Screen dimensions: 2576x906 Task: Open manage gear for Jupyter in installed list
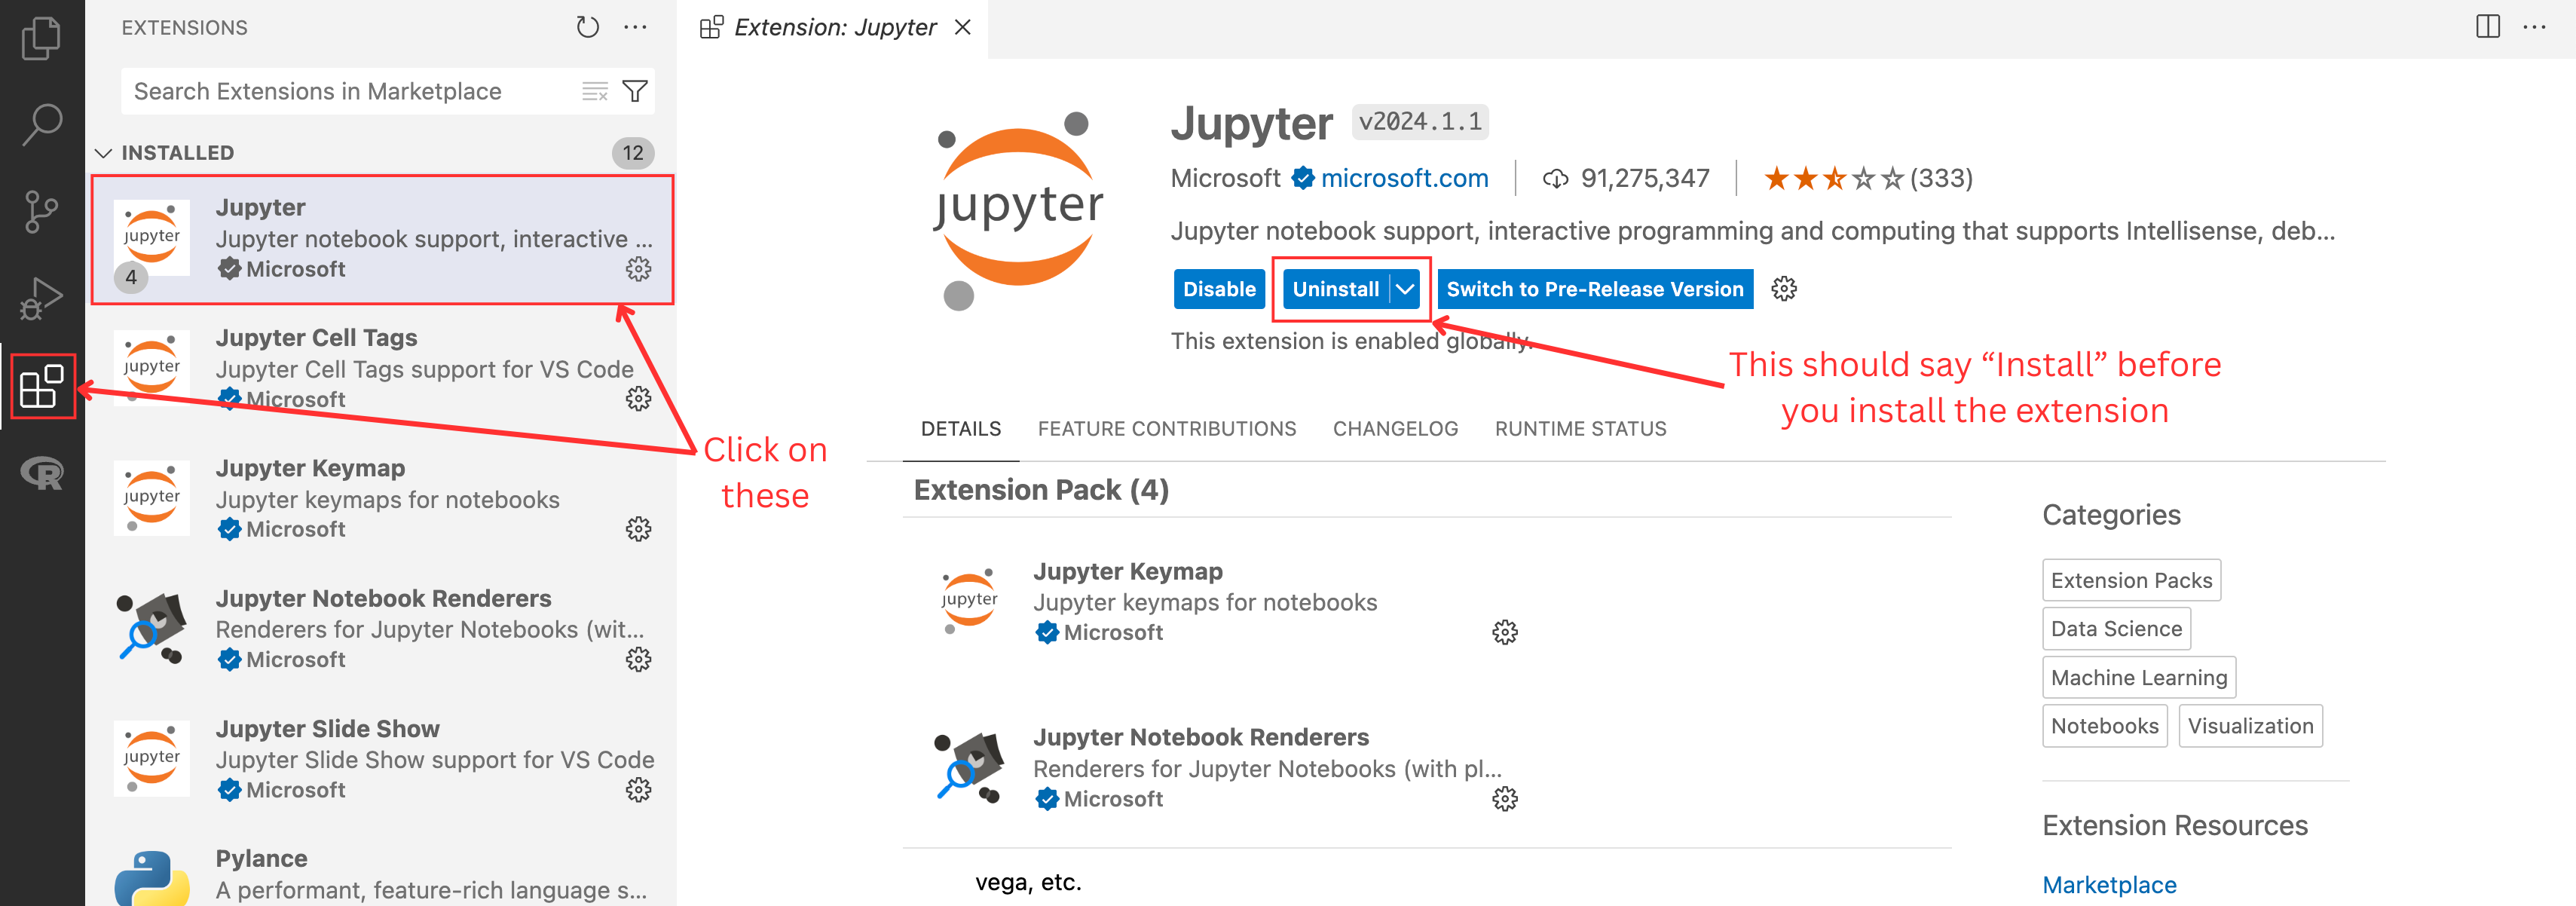click(638, 268)
